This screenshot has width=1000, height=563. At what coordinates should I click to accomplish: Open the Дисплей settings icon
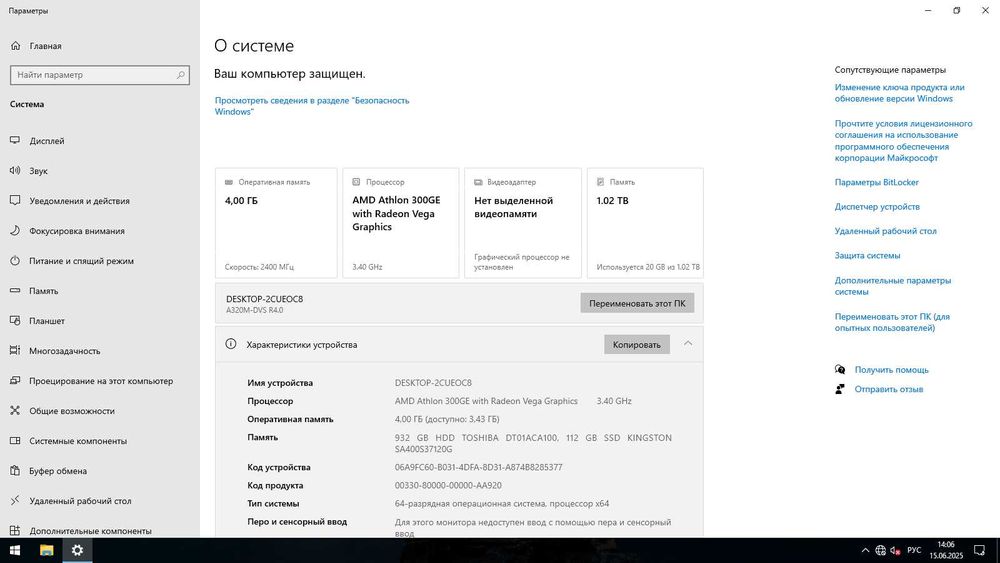pyautogui.click(x=15, y=140)
